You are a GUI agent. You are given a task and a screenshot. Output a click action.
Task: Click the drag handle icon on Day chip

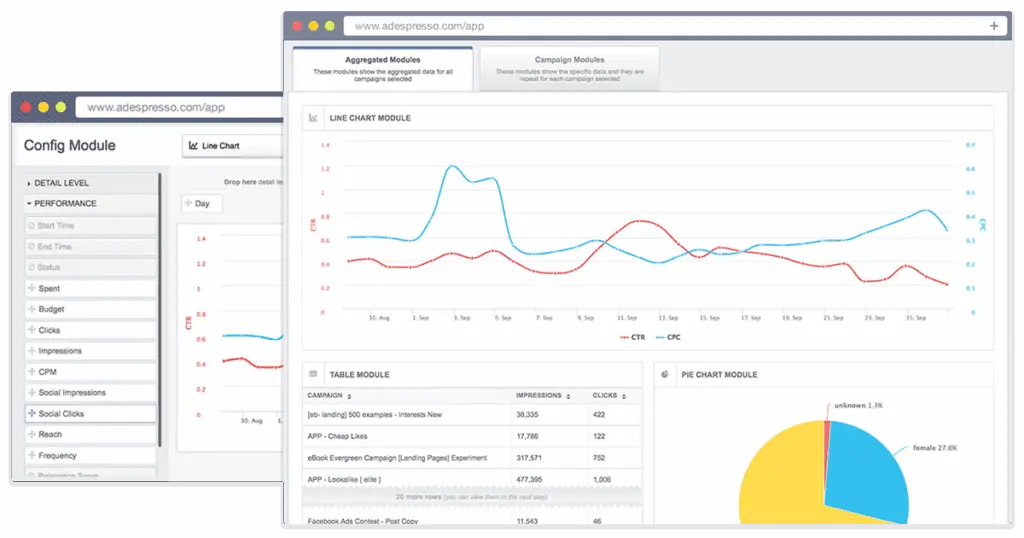pos(189,203)
